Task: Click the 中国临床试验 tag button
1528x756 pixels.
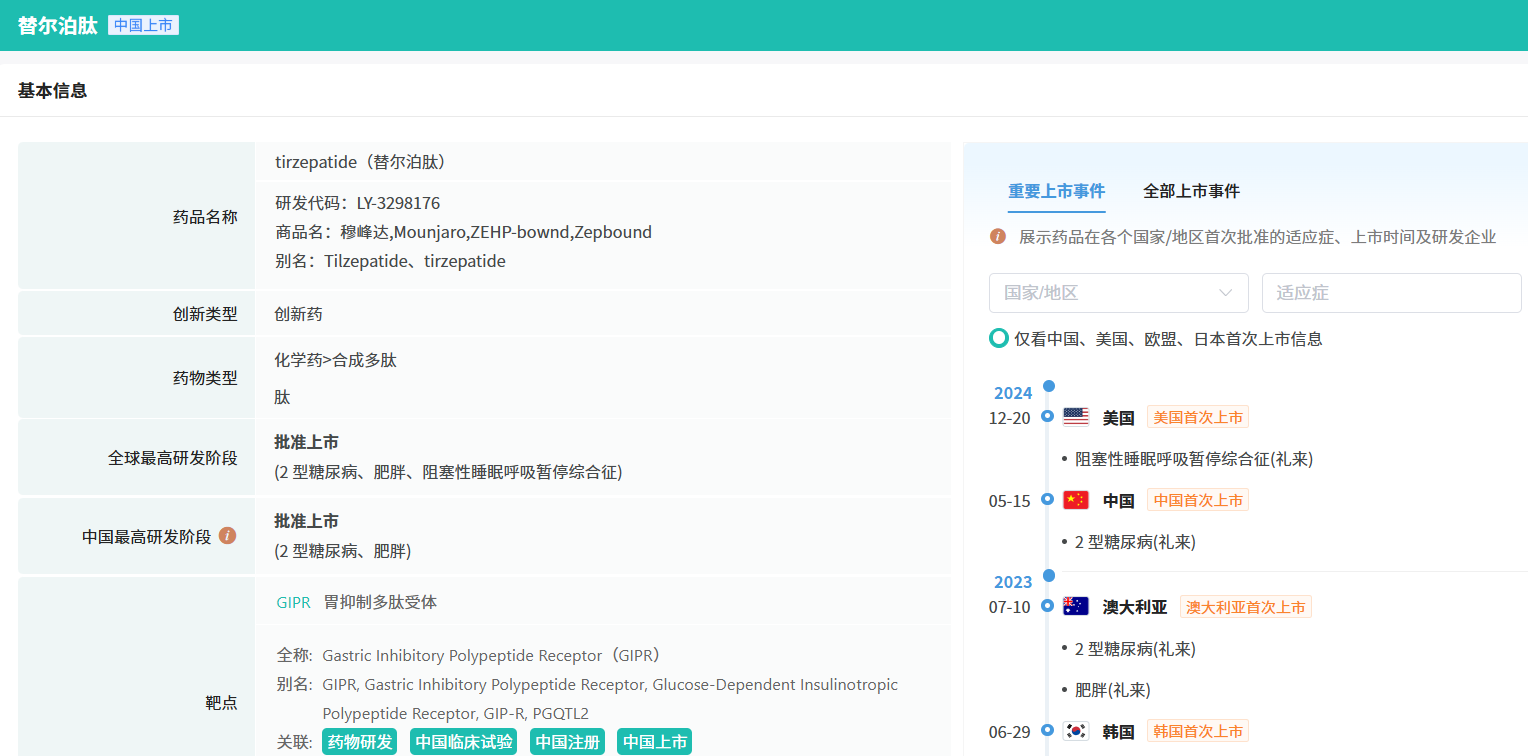Action: coord(464,742)
